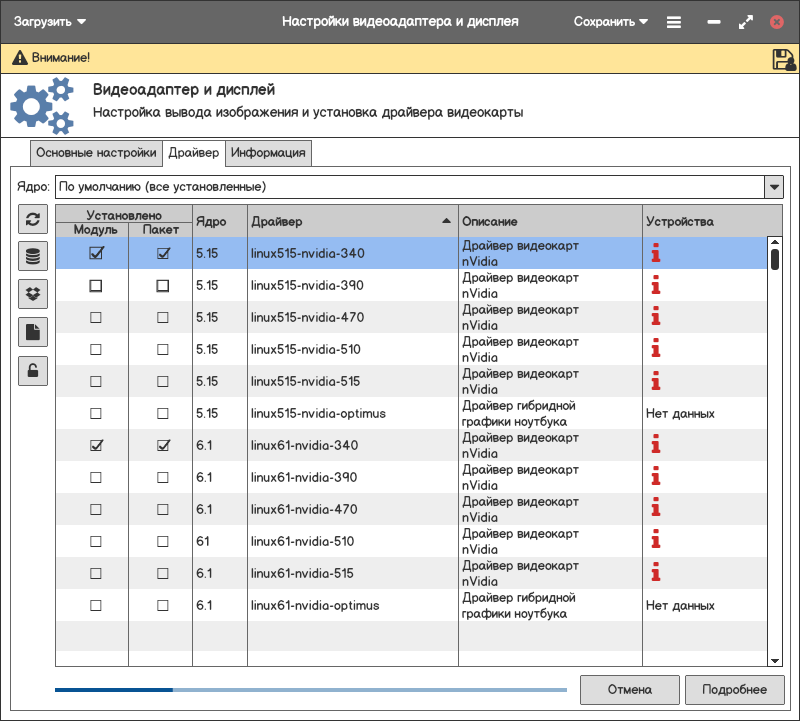800x721 pixels.
Task: Click the document file icon in sidebar
Action: tap(33, 332)
